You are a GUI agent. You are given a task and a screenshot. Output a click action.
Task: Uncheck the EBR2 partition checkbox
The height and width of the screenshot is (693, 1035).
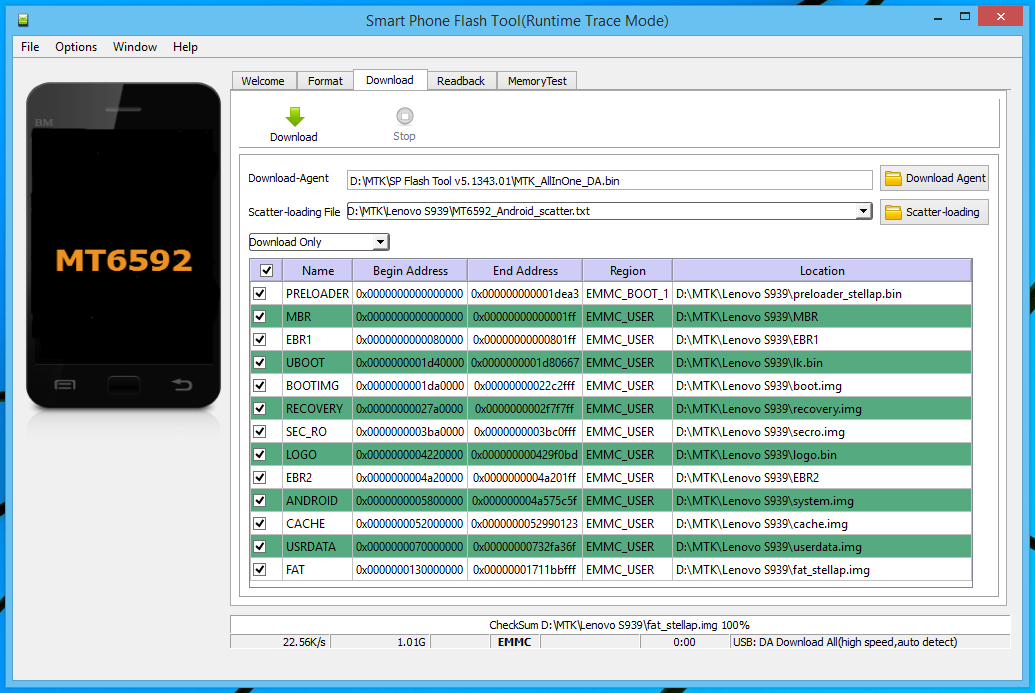pos(260,478)
